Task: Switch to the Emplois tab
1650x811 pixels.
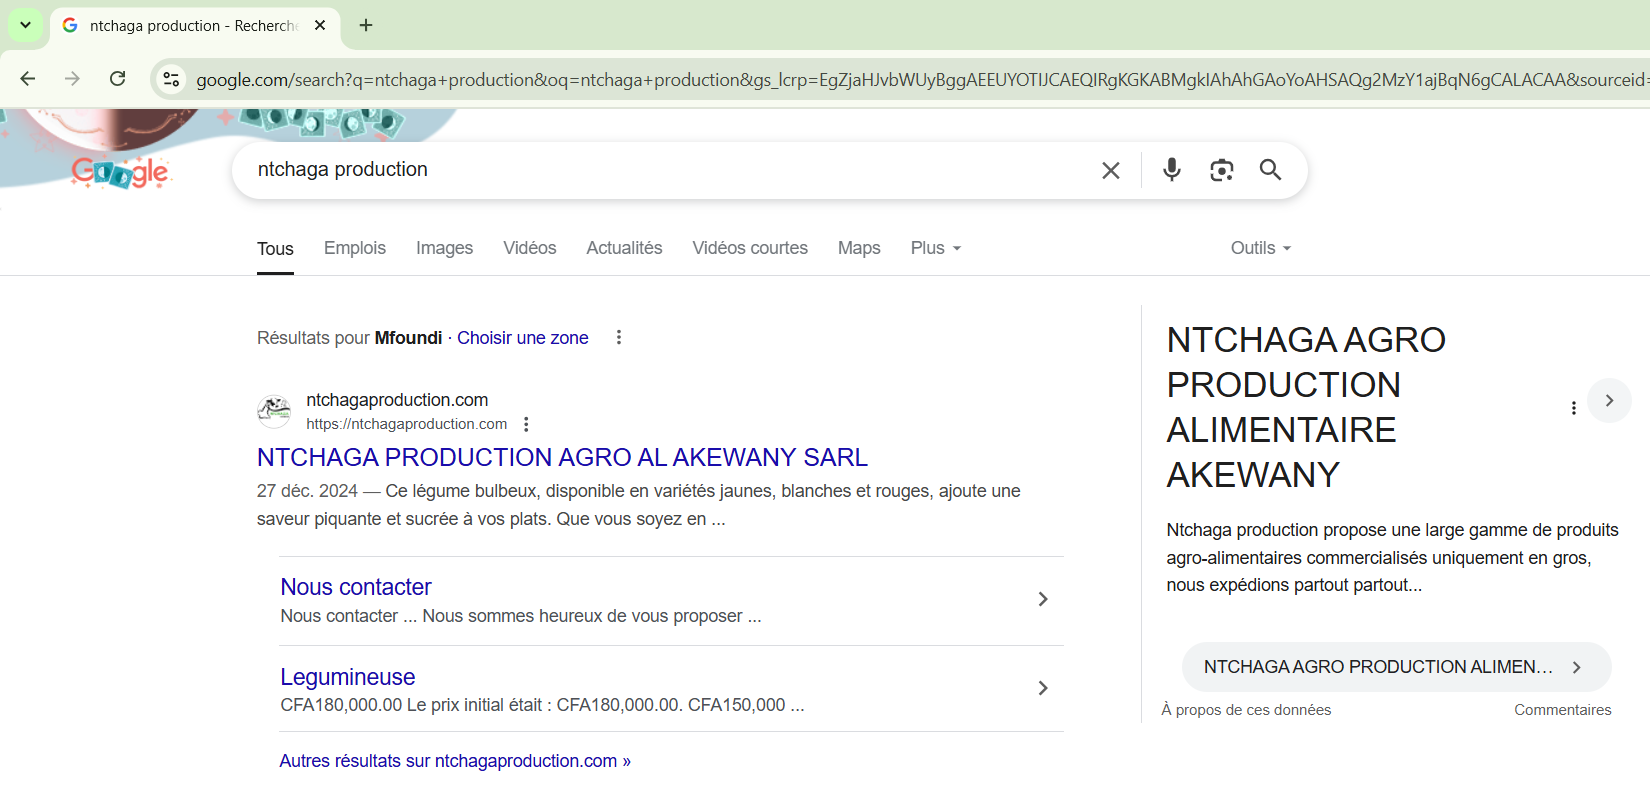Action: tap(355, 248)
